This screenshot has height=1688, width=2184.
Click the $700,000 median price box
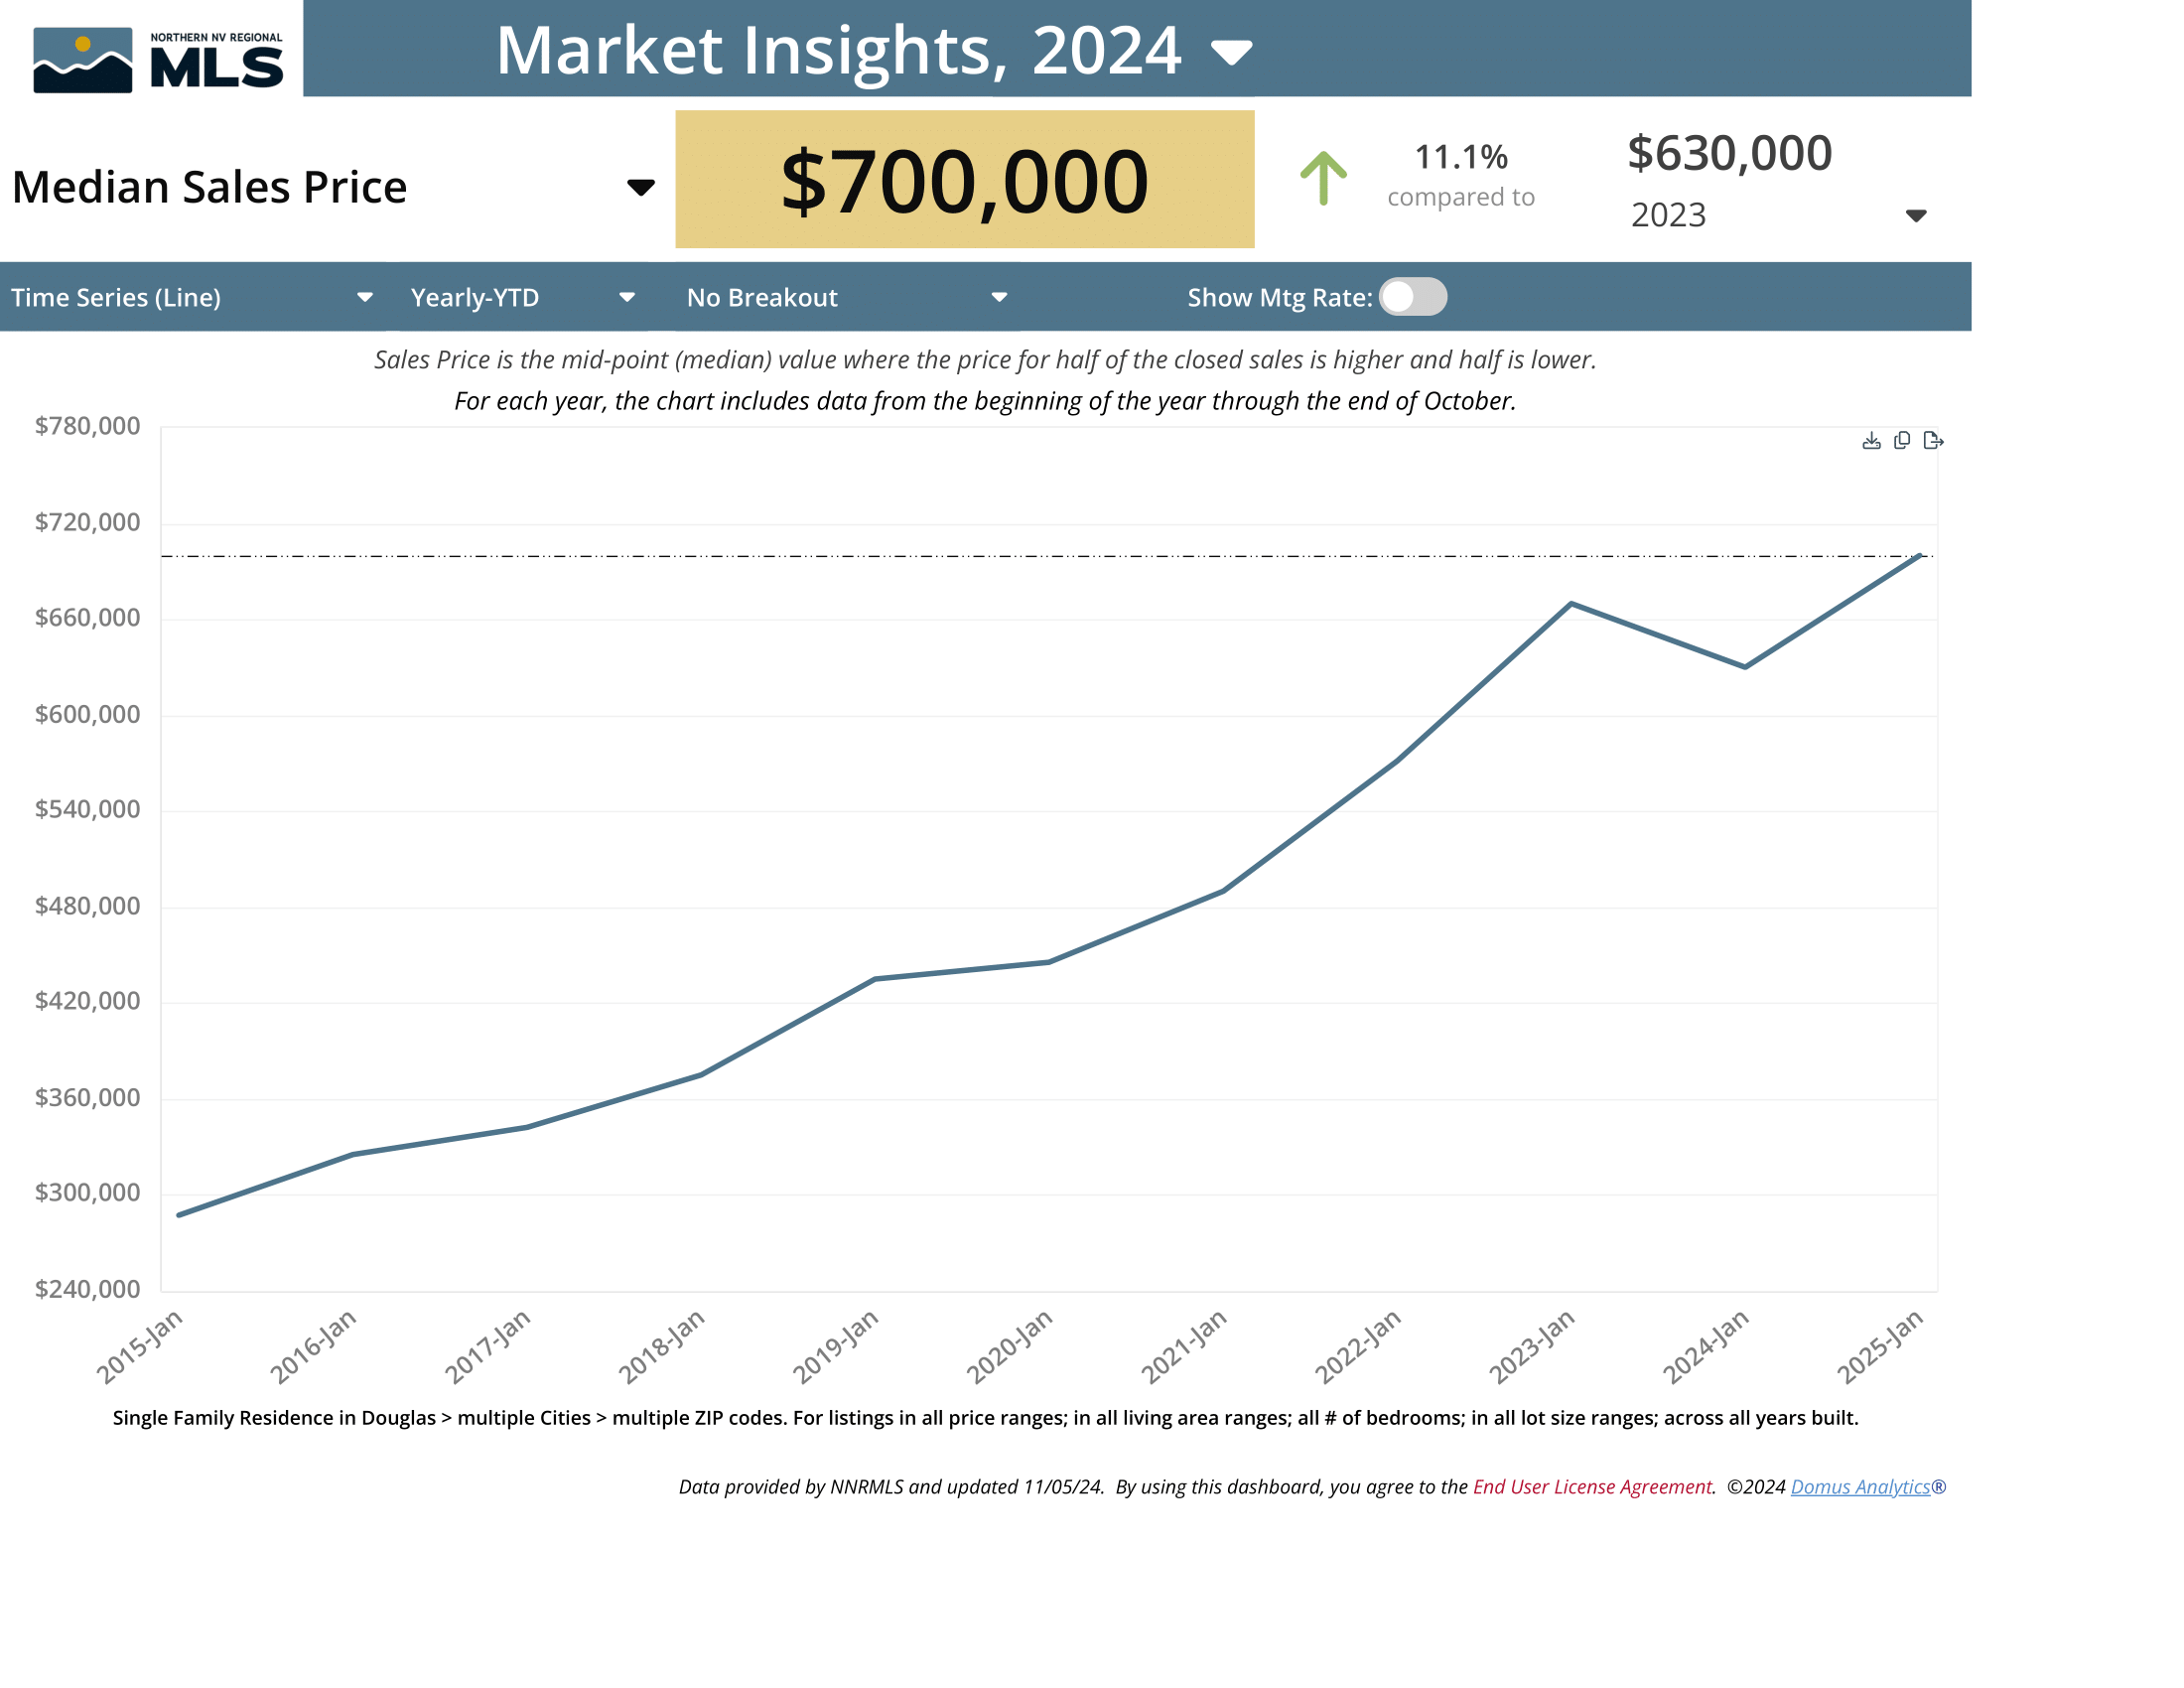(964, 179)
